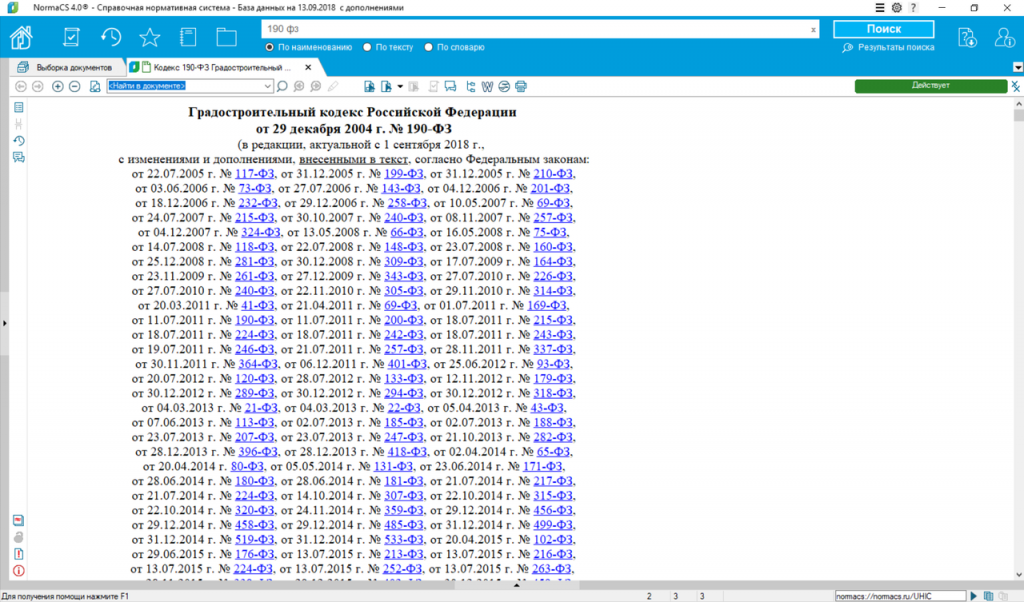Zoom out with minus circle icon
The image size is (1024, 602).
(74, 86)
